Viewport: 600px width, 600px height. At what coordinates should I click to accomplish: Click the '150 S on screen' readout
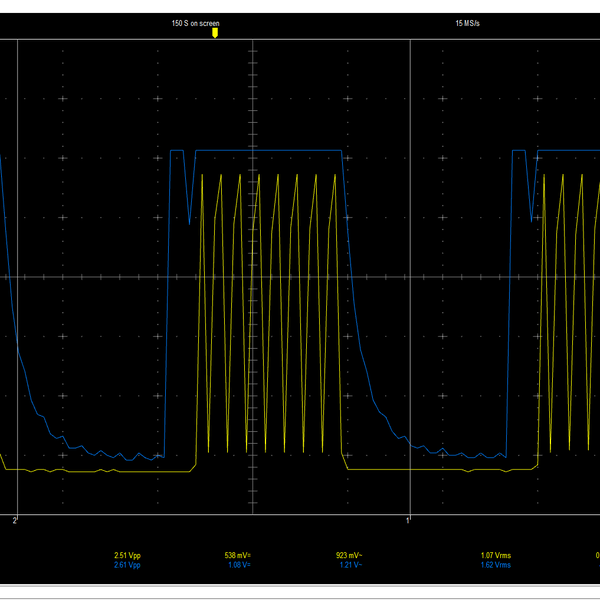click(x=196, y=23)
